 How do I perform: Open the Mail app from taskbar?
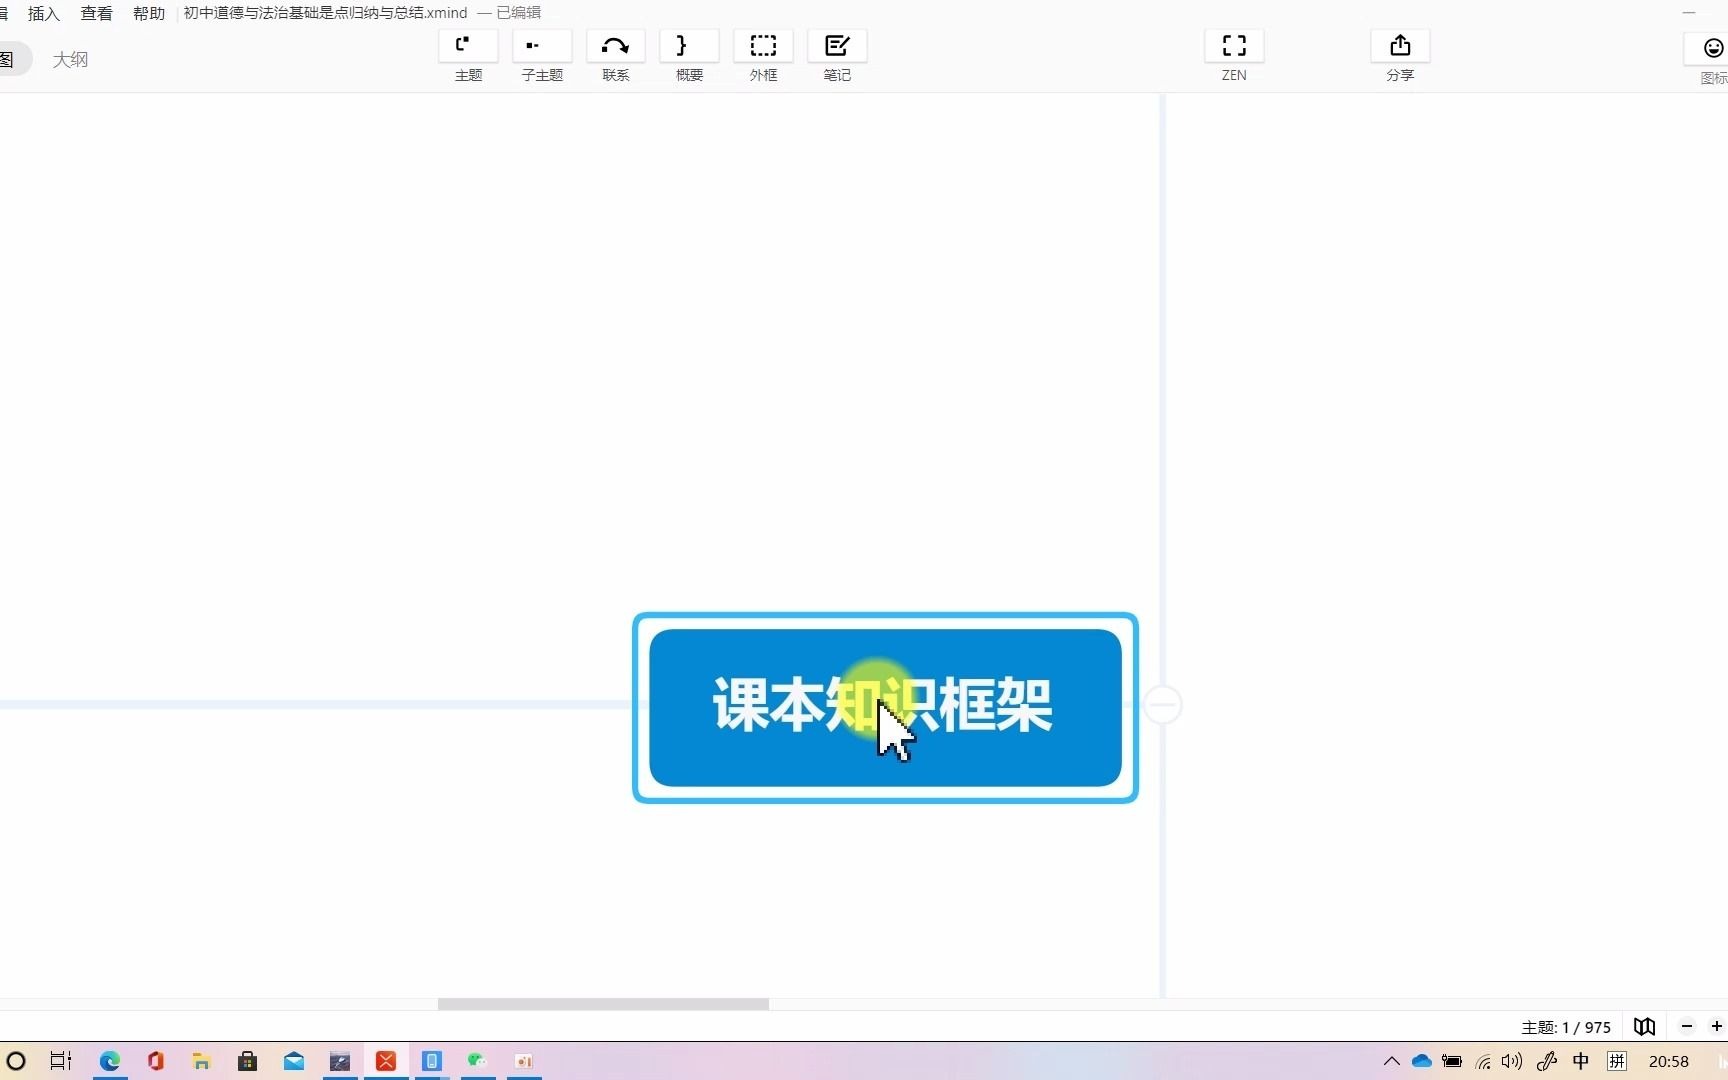tap(294, 1061)
